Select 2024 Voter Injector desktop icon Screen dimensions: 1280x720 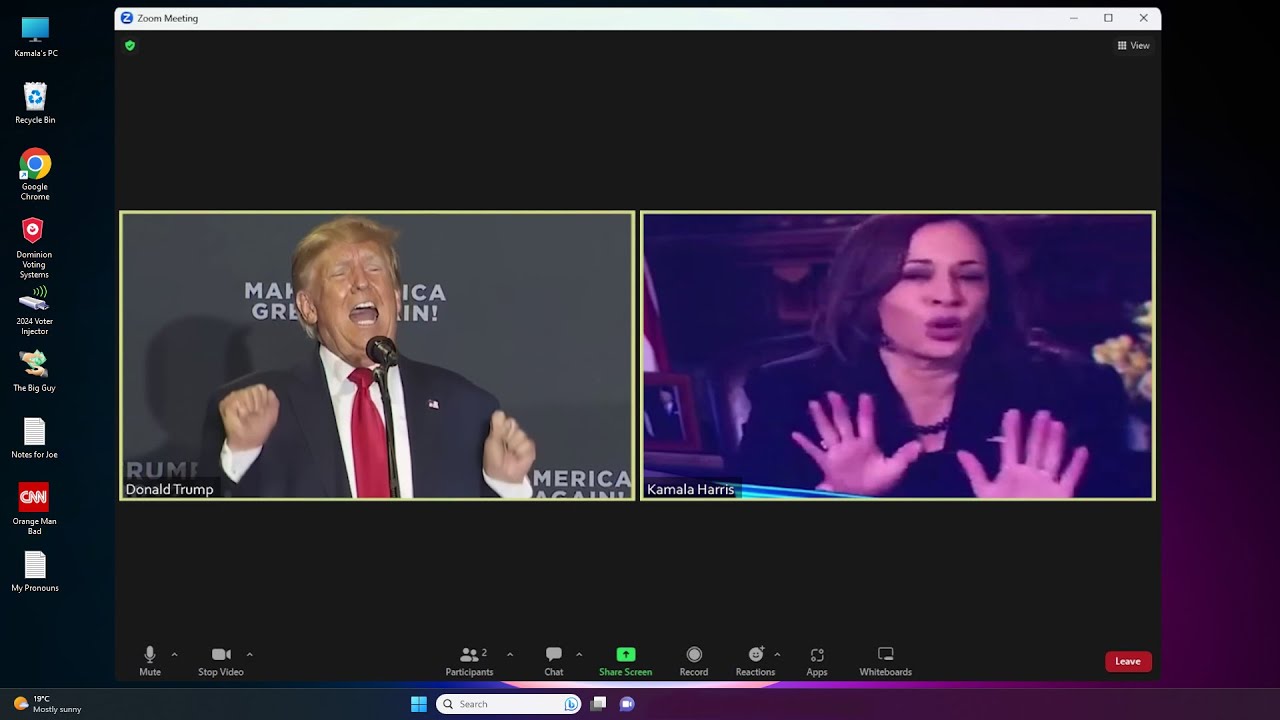click(34, 311)
